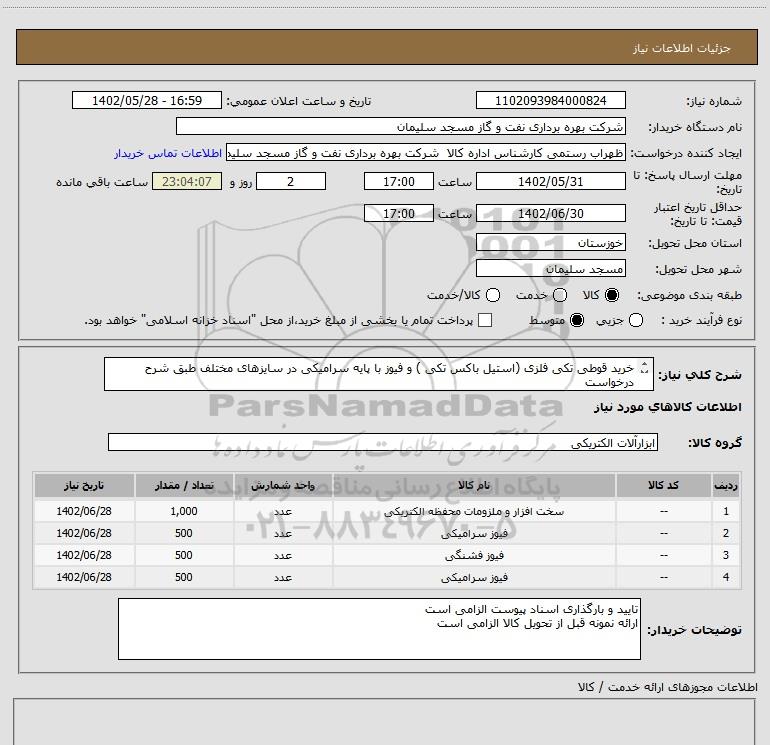Viewport: 770px width, 745px height.
Task: Click the response deadline date 1402/05/31
Action: click(550, 181)
